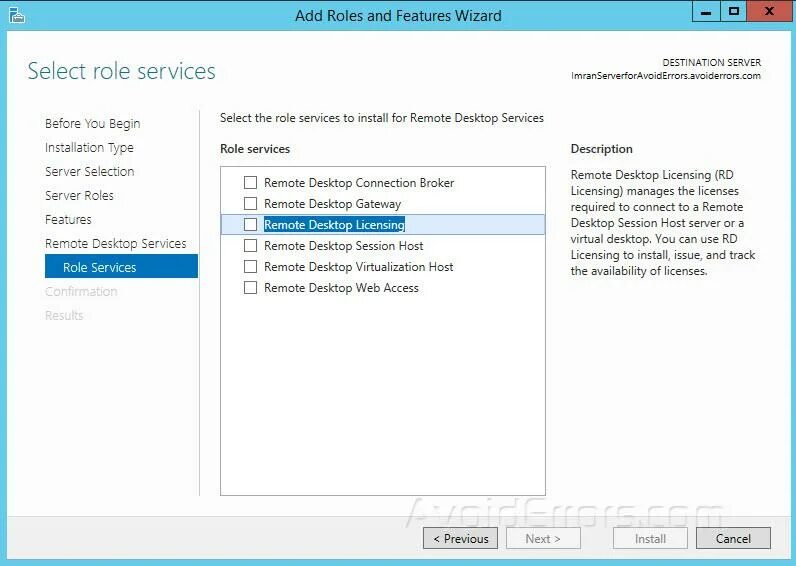Maximize the wizard window
Image resolution: width=796 pixels, height=566 pixels.
(x=733, y=12)
